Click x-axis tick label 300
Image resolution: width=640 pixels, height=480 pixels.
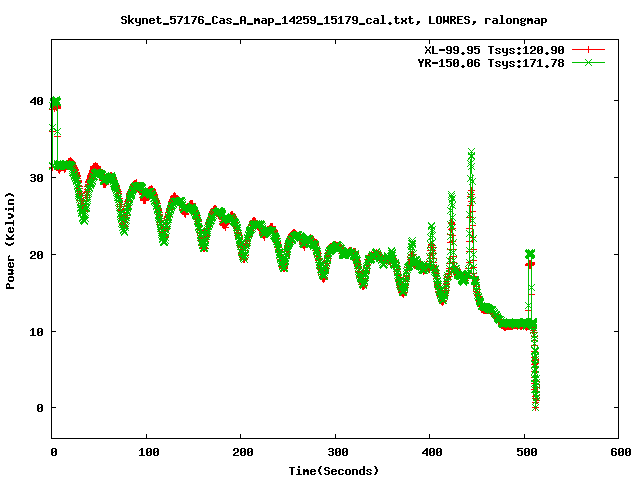coord(338,452)
